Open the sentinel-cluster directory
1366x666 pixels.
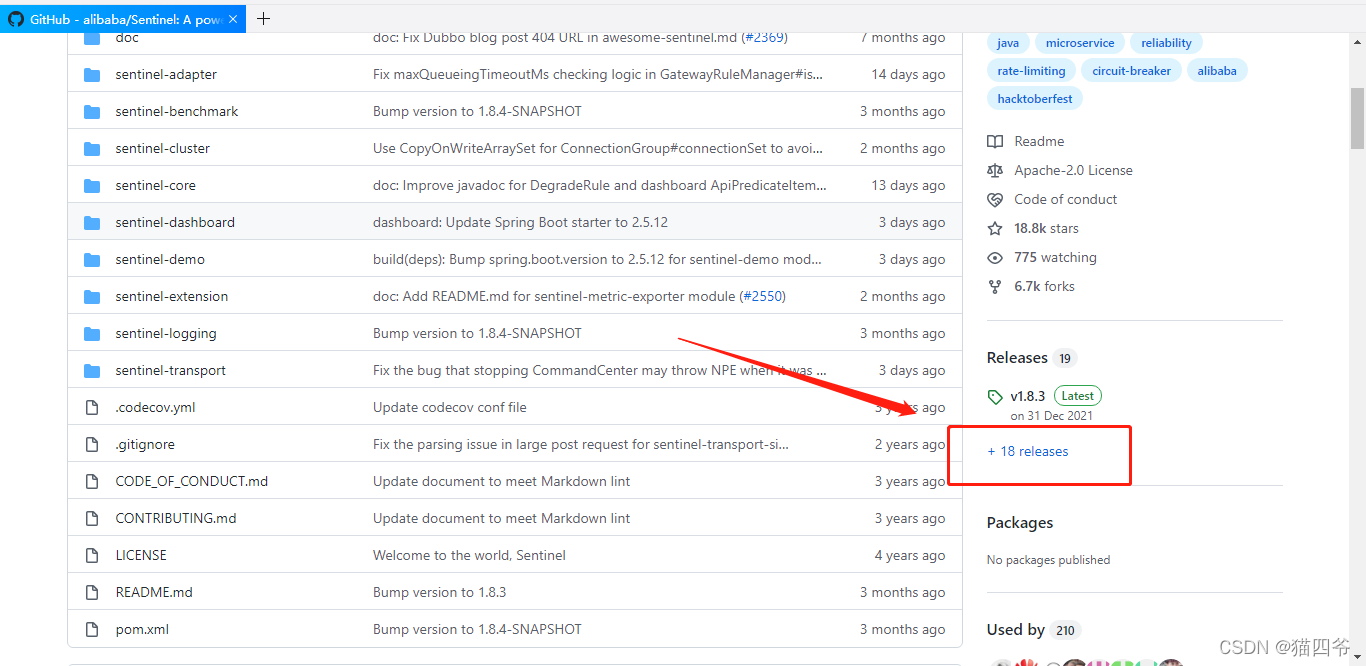coord(163,149)
